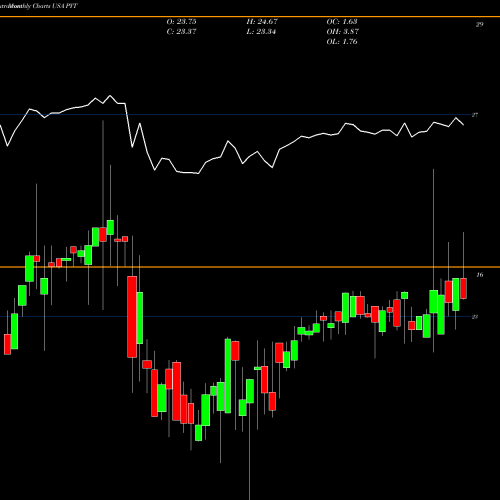
Task: Select the open value "O: 23.75"
Action: (181, 22)
